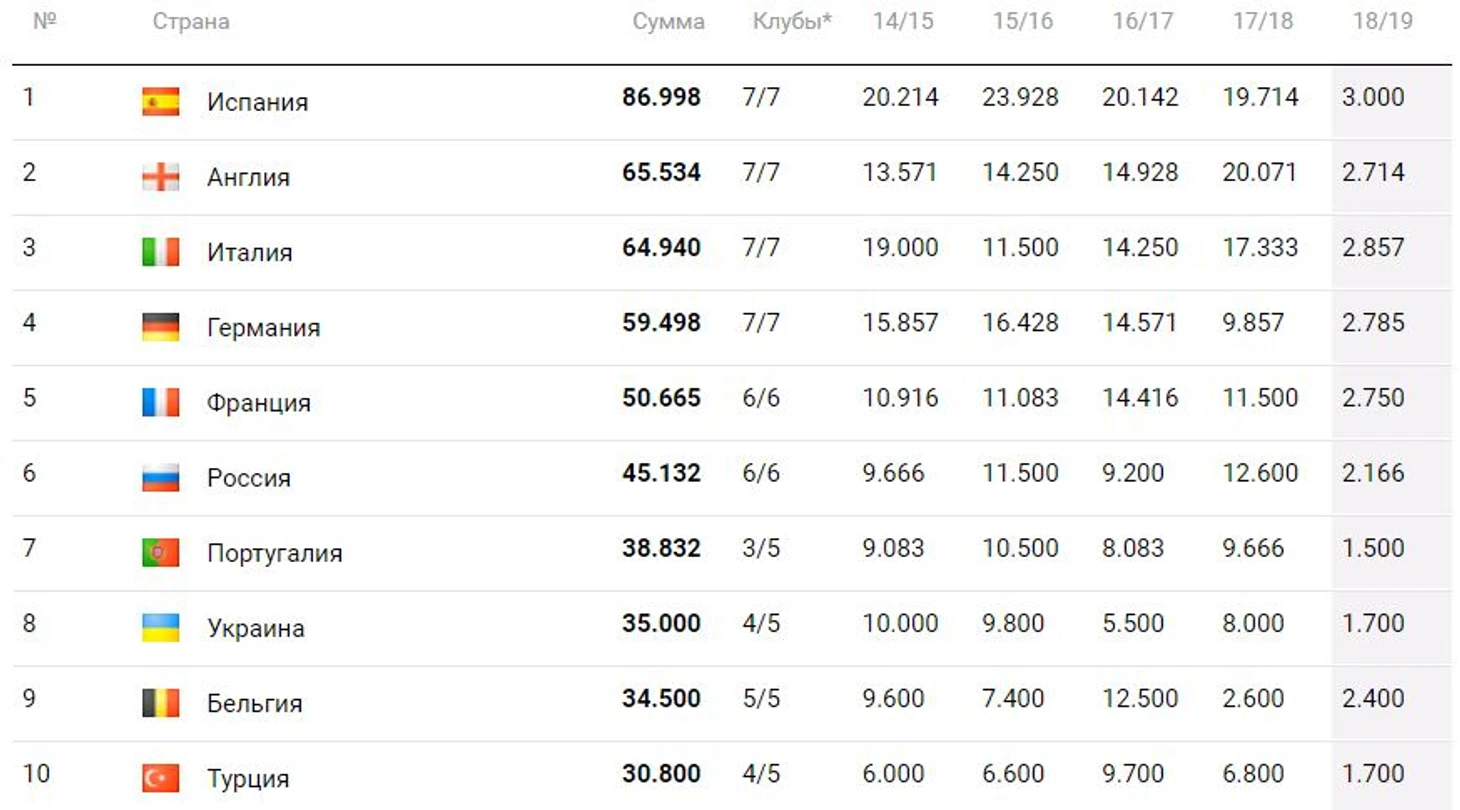Screen dimensions: 1460x810
Task: Click the Spain flag icon
Action: pyautogui.click(x=161, y=101)
